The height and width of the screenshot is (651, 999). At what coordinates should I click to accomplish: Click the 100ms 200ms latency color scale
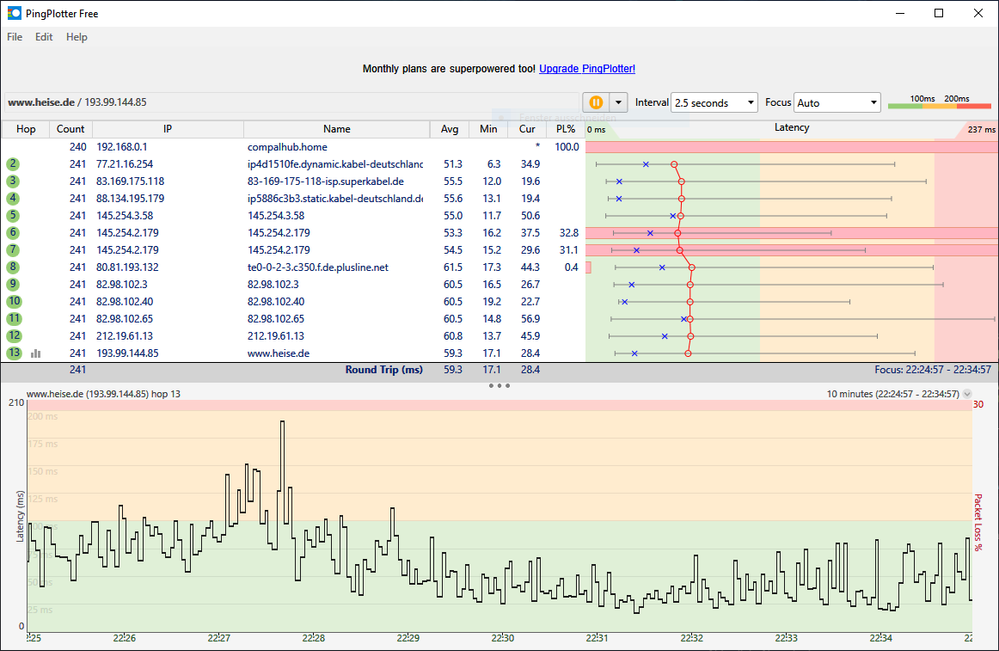click(x=940, y=102)
